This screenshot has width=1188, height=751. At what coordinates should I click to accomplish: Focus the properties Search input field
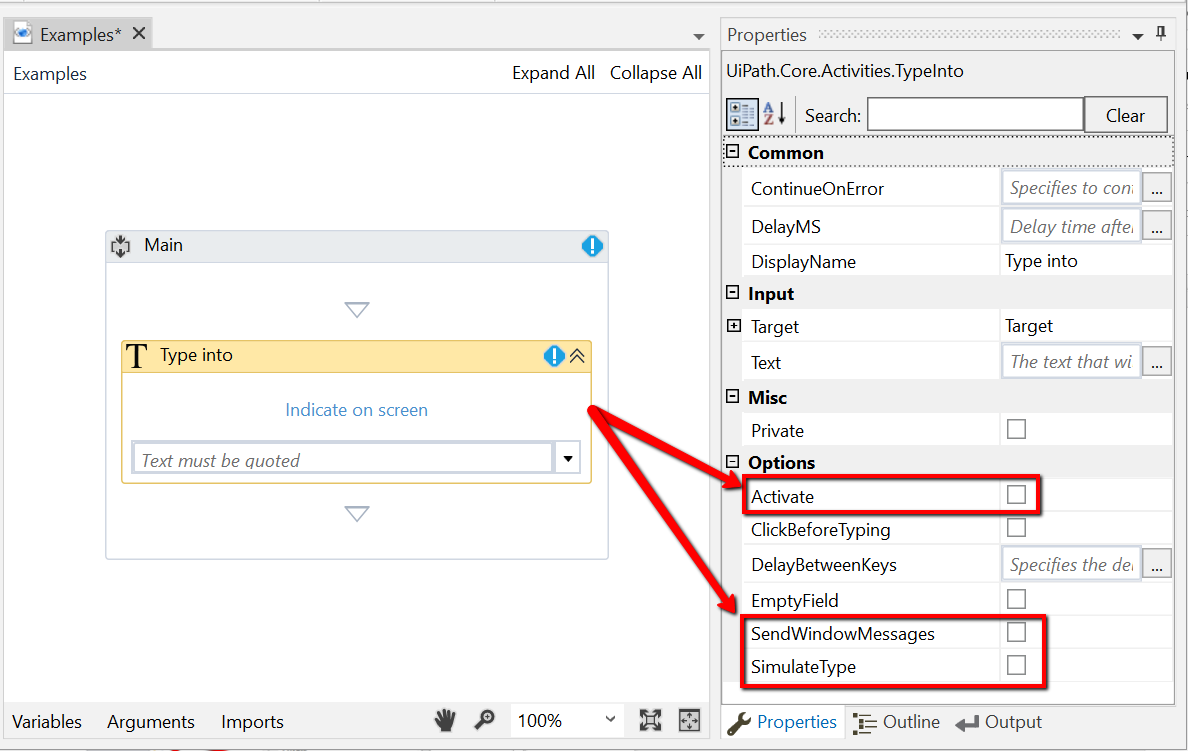(x=975, y=115)
